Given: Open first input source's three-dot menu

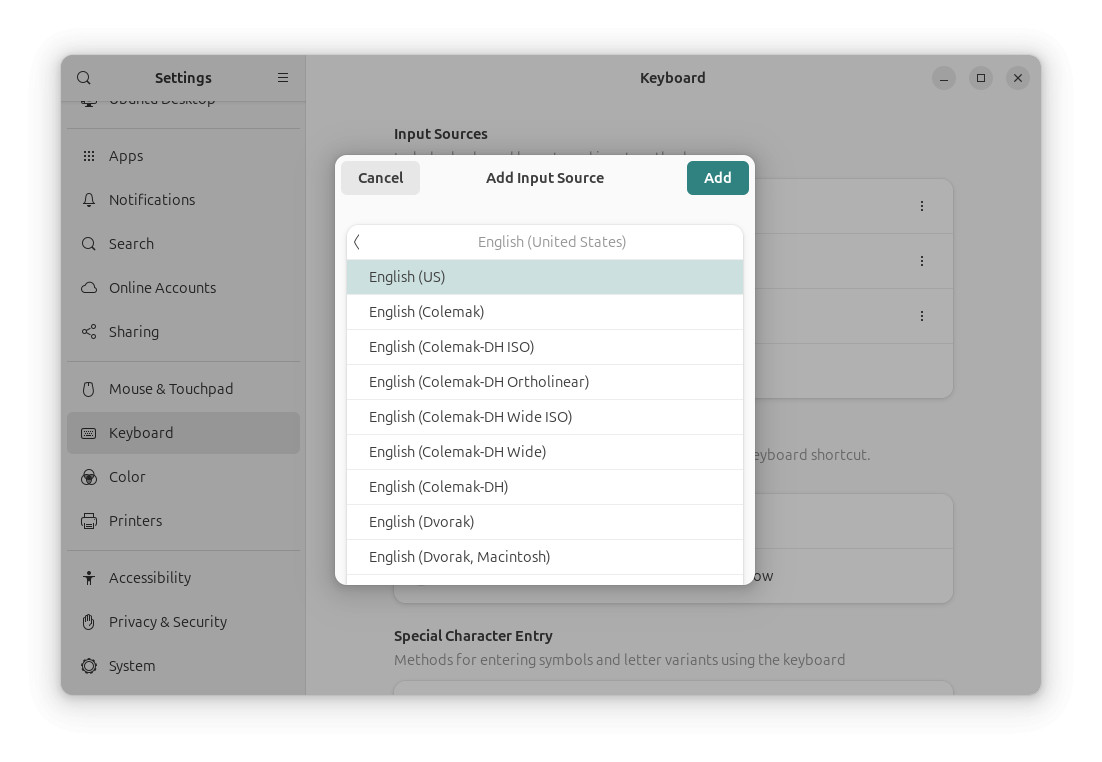Looking at the screenshot, I should coord(921,206).
